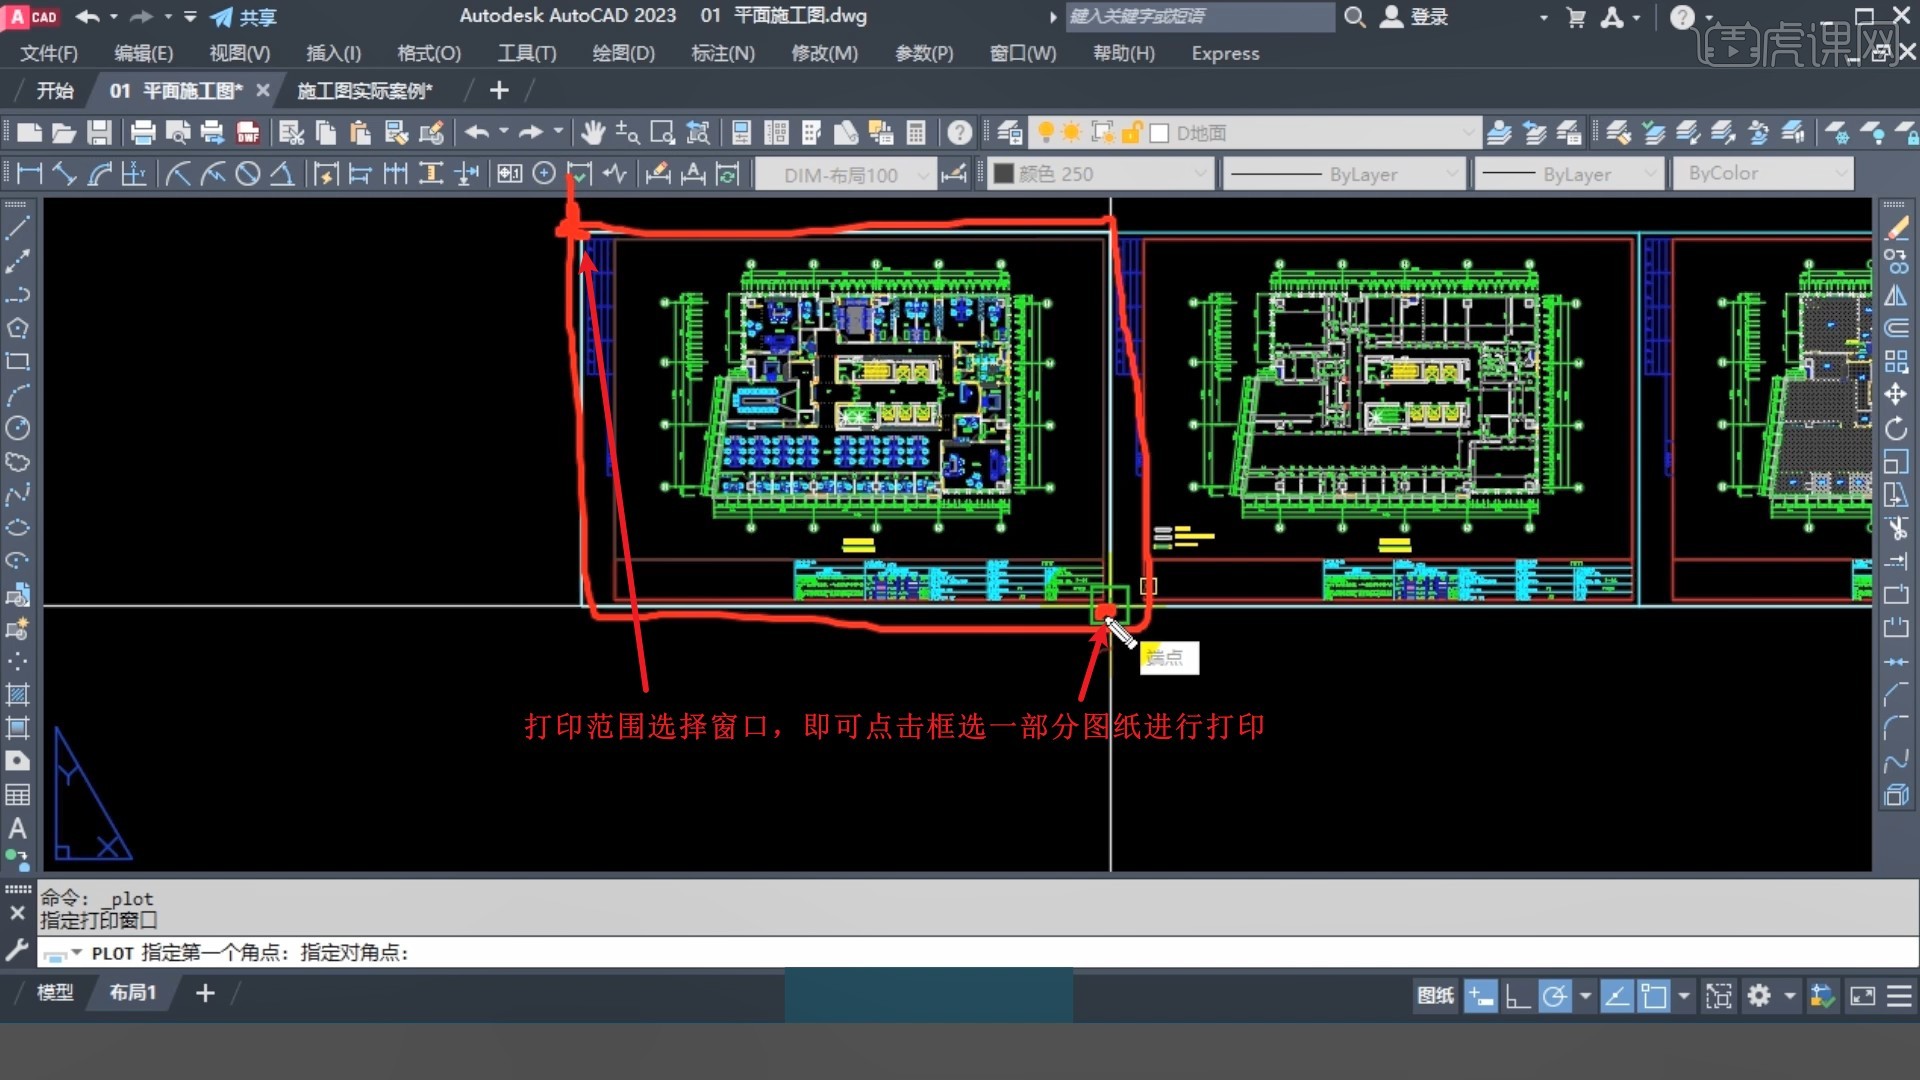Open the 标注(N) menu
The height and width of the screenshot is (1080, 1920).
723,53
